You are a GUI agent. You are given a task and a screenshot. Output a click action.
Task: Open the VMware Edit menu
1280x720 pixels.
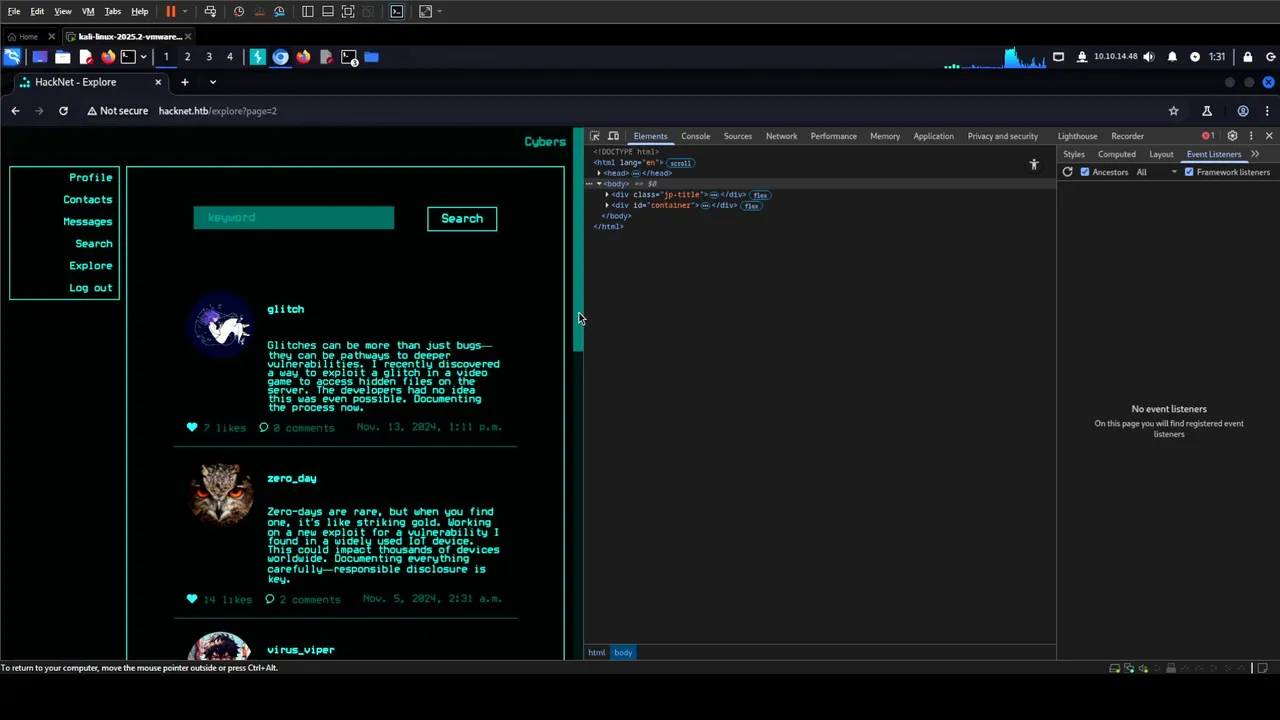point(37,11)
